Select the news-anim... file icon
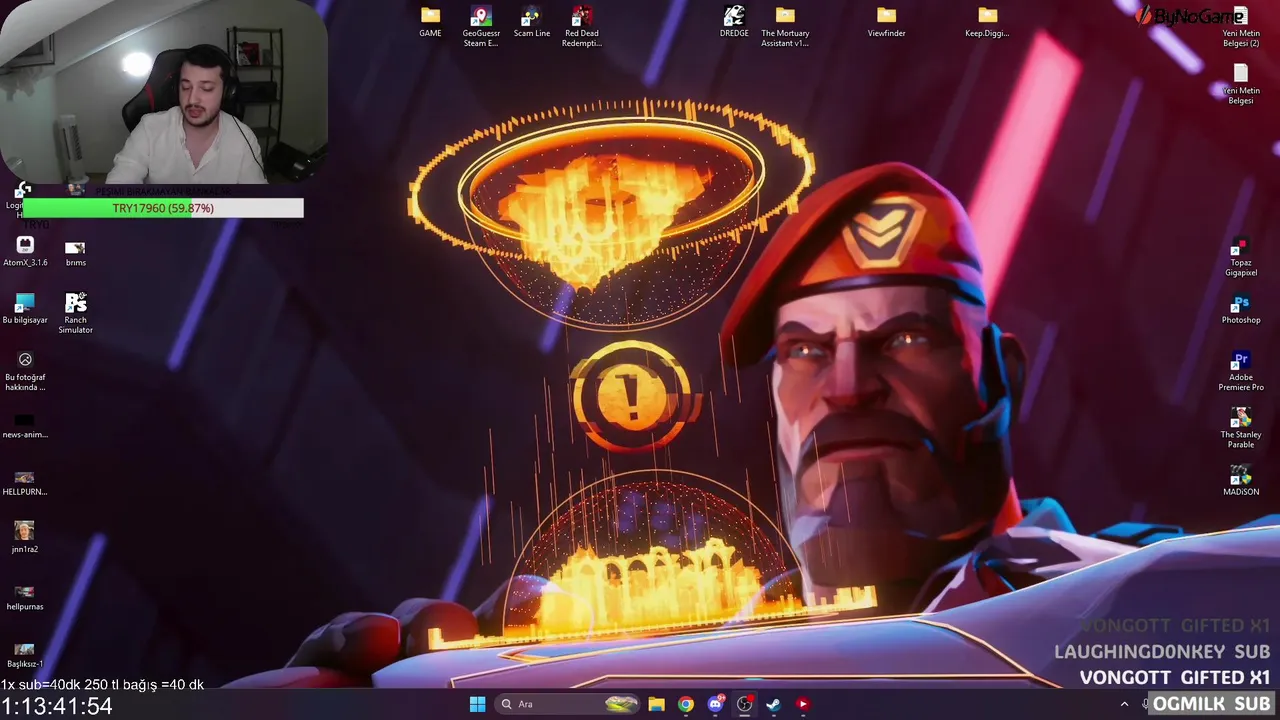1280x720 pixels. (25, 425)
